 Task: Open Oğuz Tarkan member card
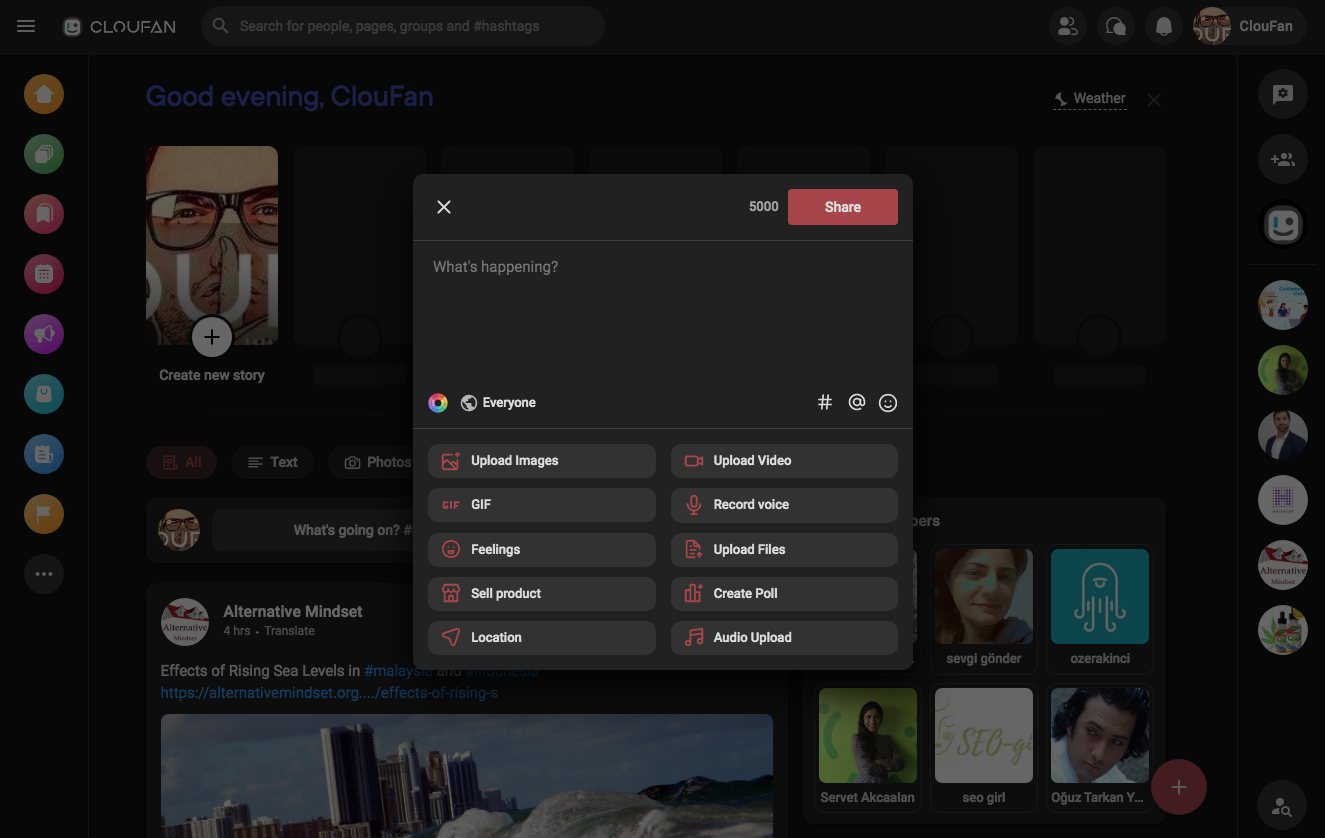(x=1099, y=748)
